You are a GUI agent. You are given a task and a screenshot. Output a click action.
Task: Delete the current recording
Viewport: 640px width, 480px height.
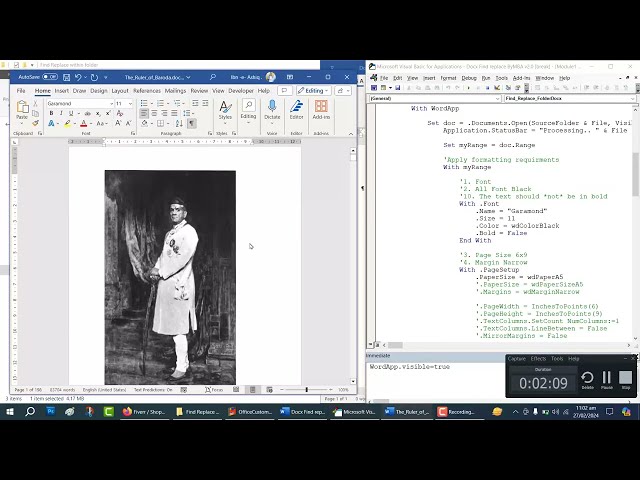[587, 380]
